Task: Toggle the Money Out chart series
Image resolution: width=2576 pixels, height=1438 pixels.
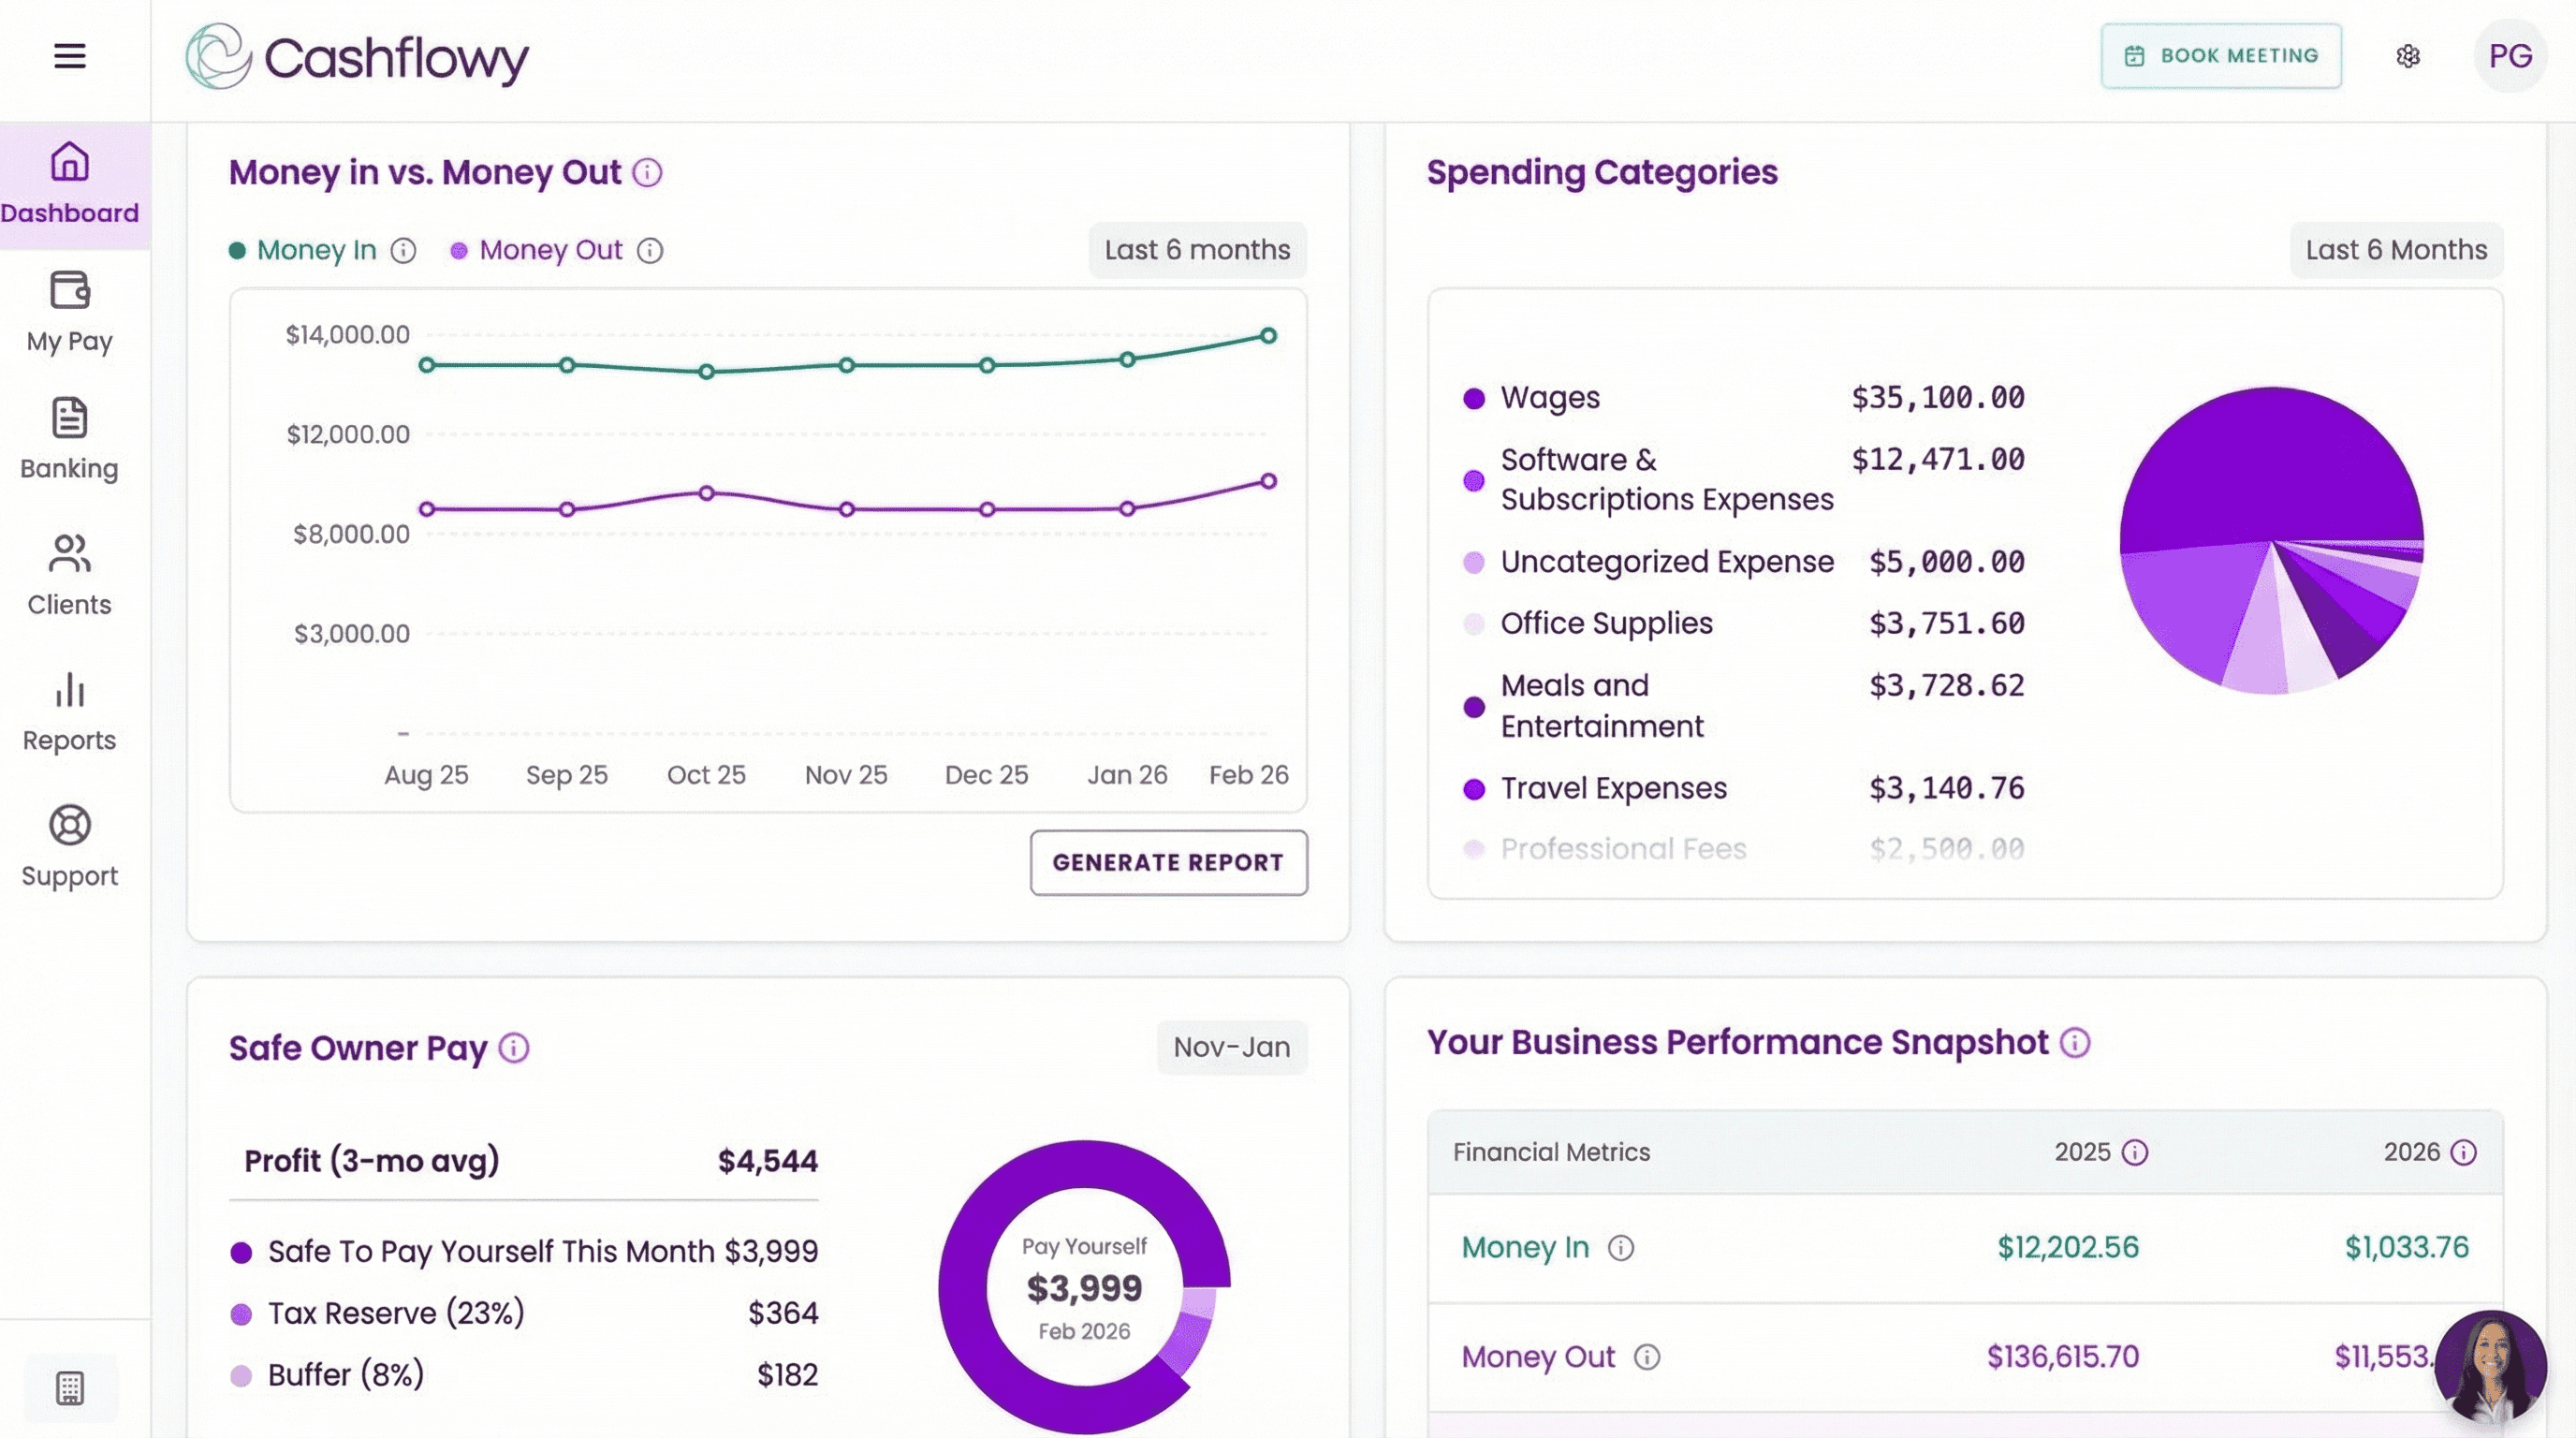Action: tap(550, 250)
